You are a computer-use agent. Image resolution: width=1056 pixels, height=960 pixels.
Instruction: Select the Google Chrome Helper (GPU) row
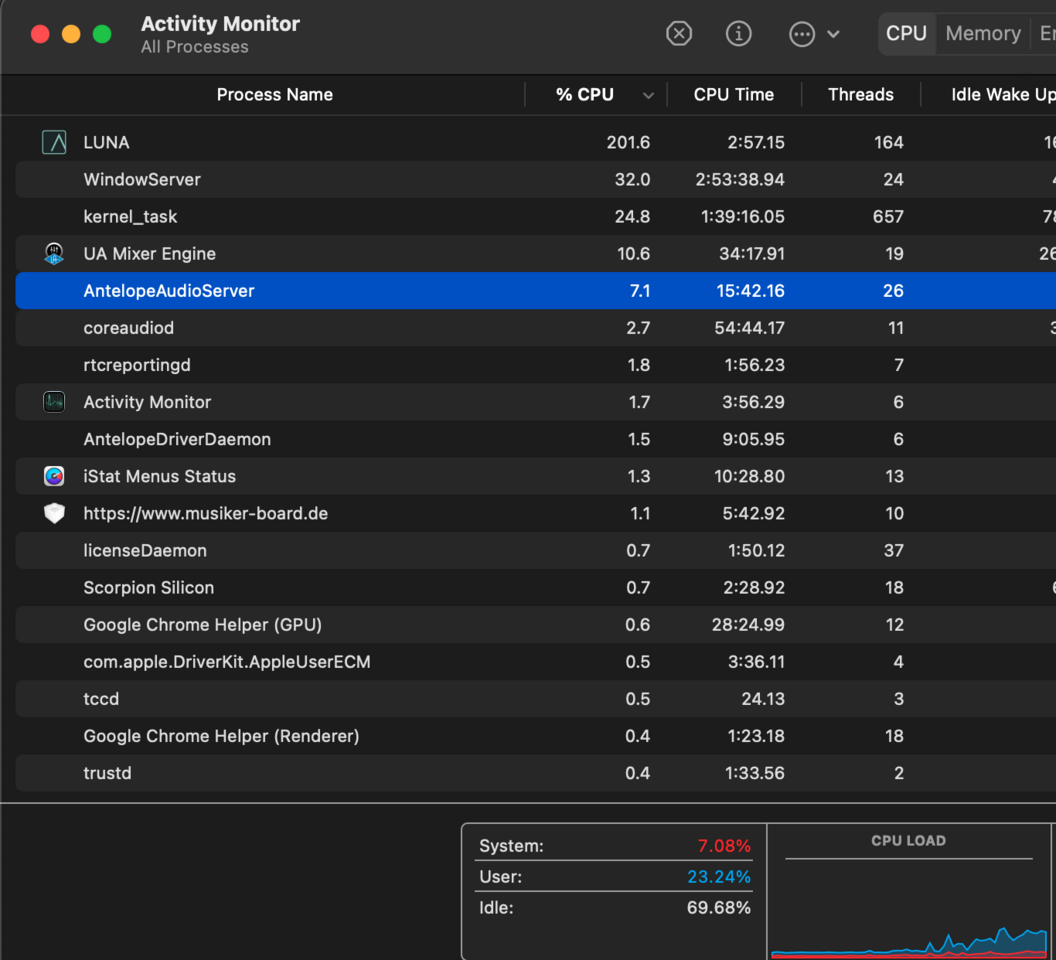pyautogui.click(x=535, y=624)
